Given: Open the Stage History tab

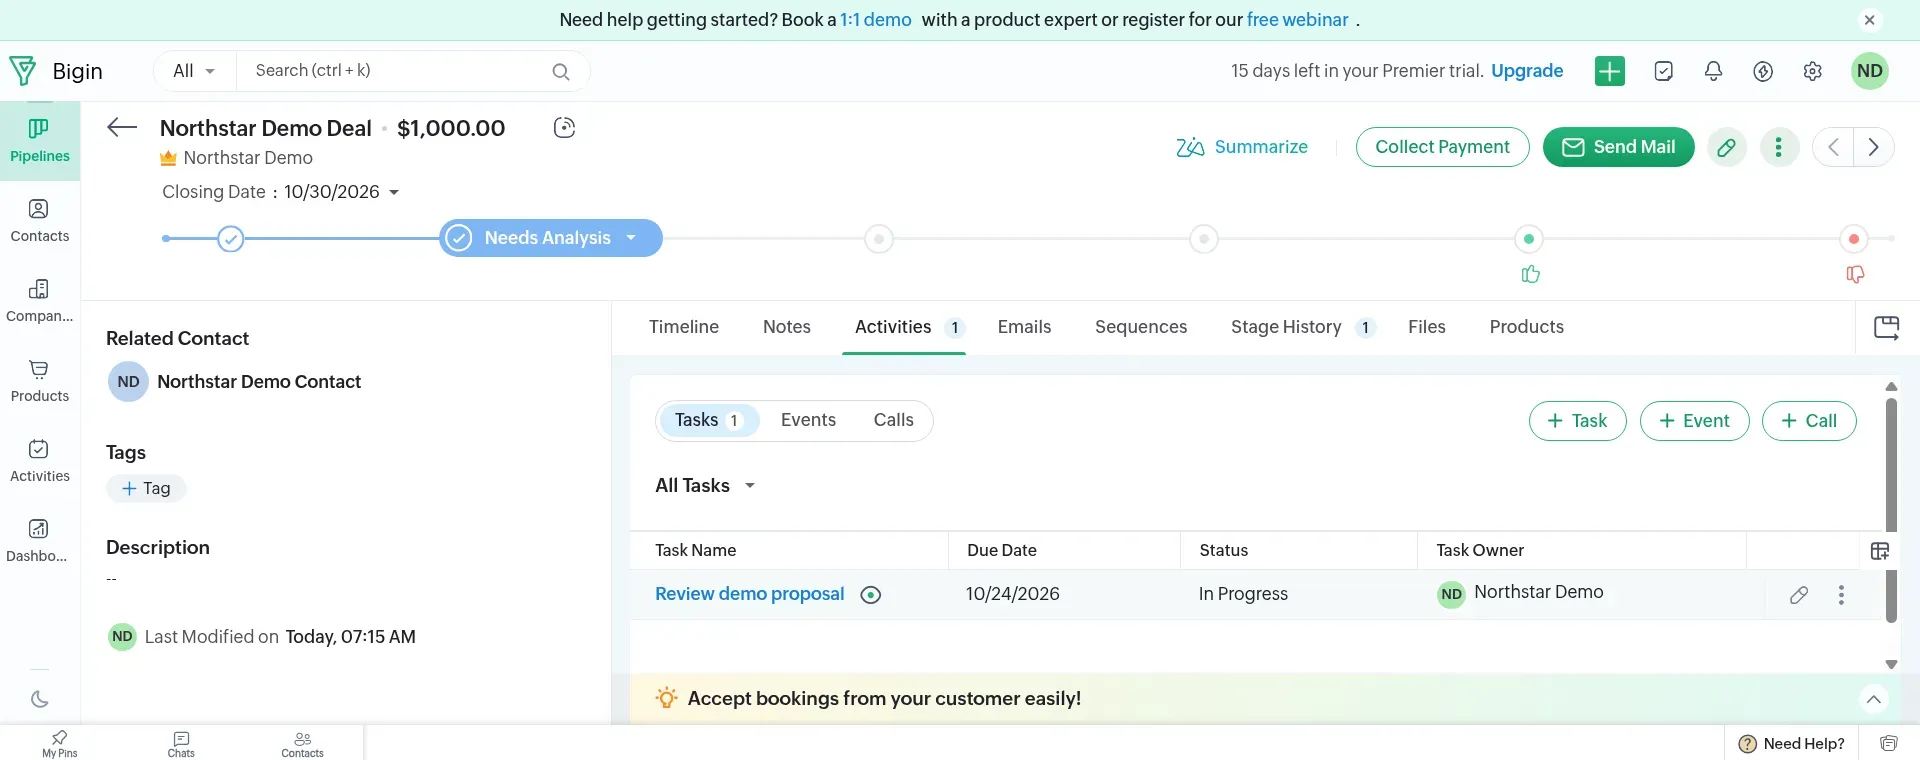Looking at the screenshot, I should point(1303,327).
